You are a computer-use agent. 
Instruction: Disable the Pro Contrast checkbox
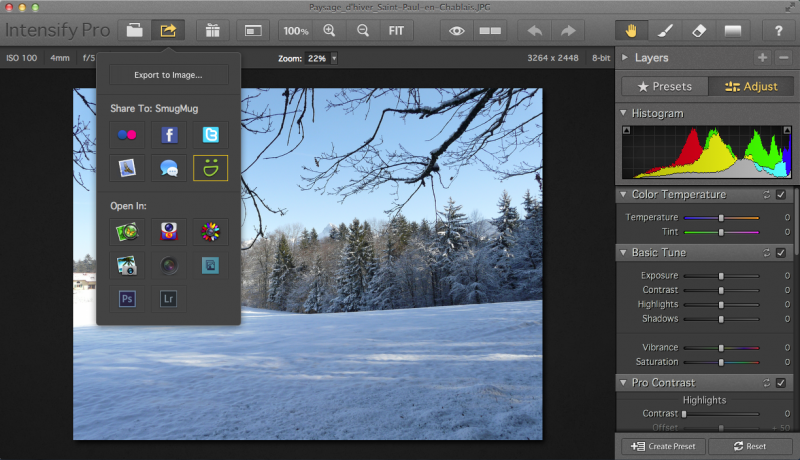click(x=781, y=382)
